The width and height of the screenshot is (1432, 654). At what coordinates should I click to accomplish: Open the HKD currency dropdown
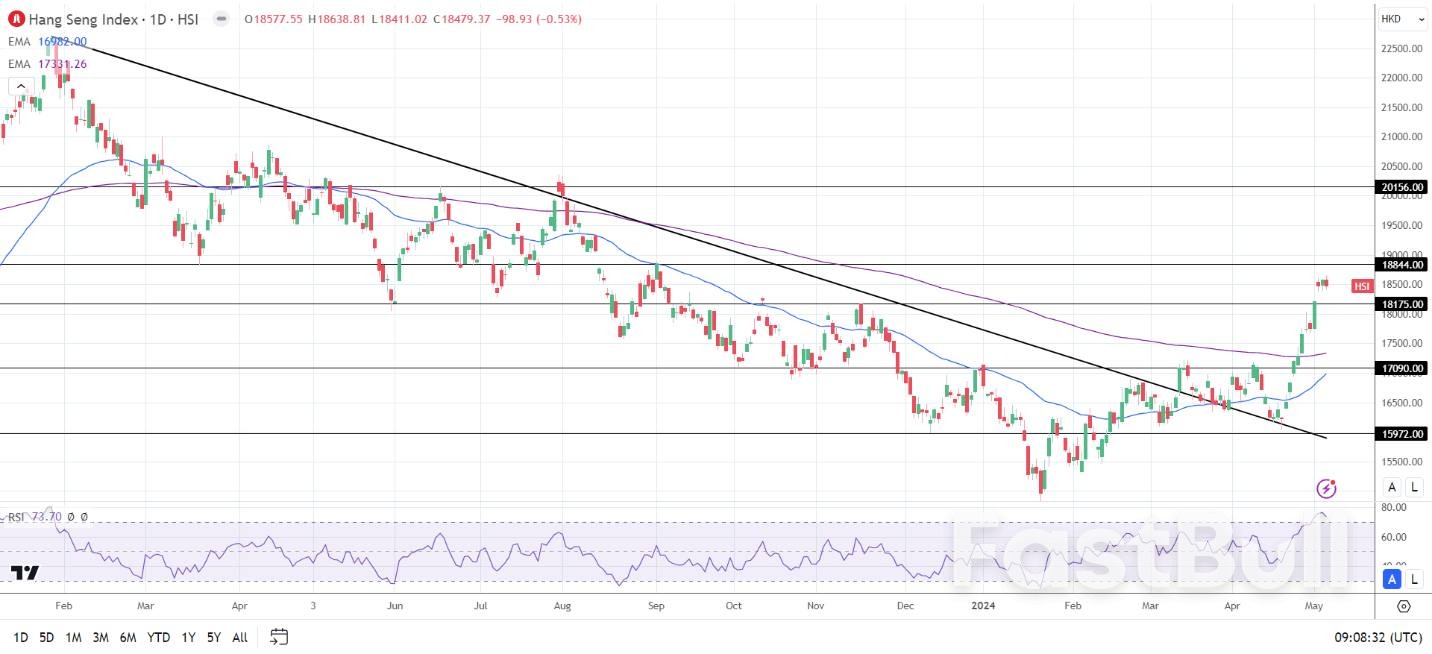1400,18
